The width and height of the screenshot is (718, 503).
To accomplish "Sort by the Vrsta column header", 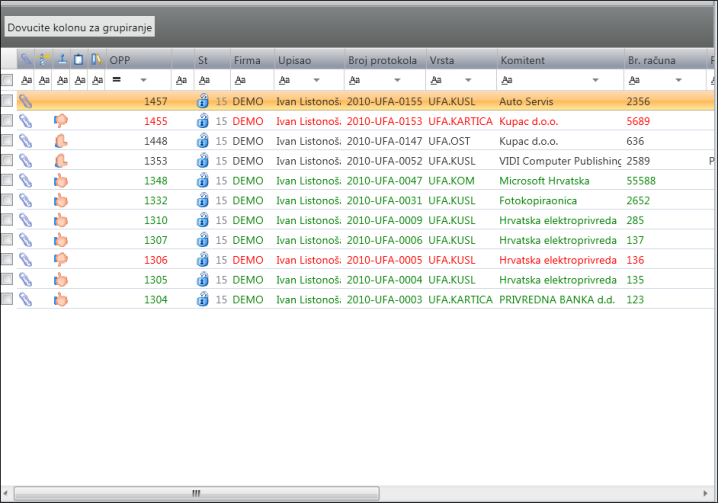I will pyautogui.click(x=461, y=60).
